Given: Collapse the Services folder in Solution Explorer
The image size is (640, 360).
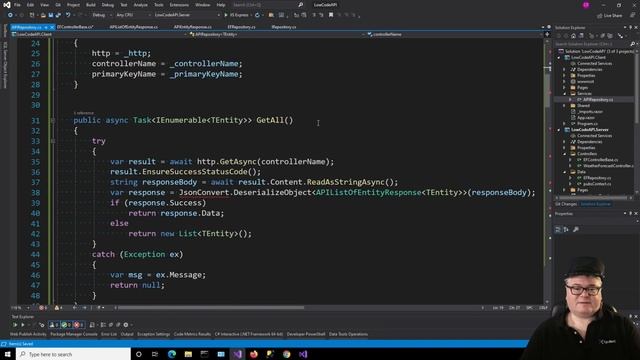Looking at the screenshot, I should (565, 93).
